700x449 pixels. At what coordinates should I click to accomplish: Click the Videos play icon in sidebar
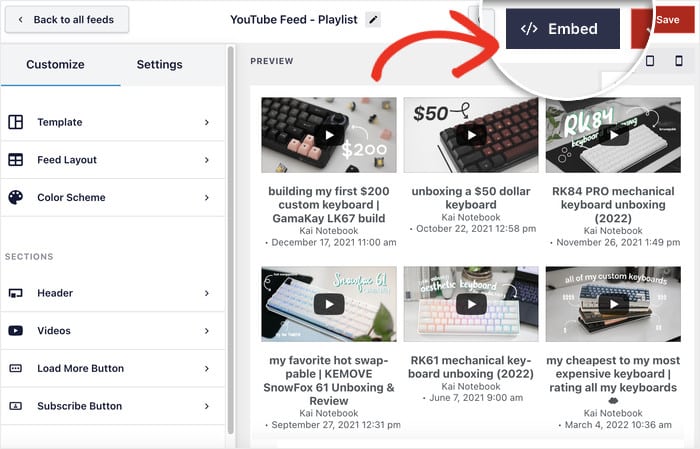pos(16,331)
